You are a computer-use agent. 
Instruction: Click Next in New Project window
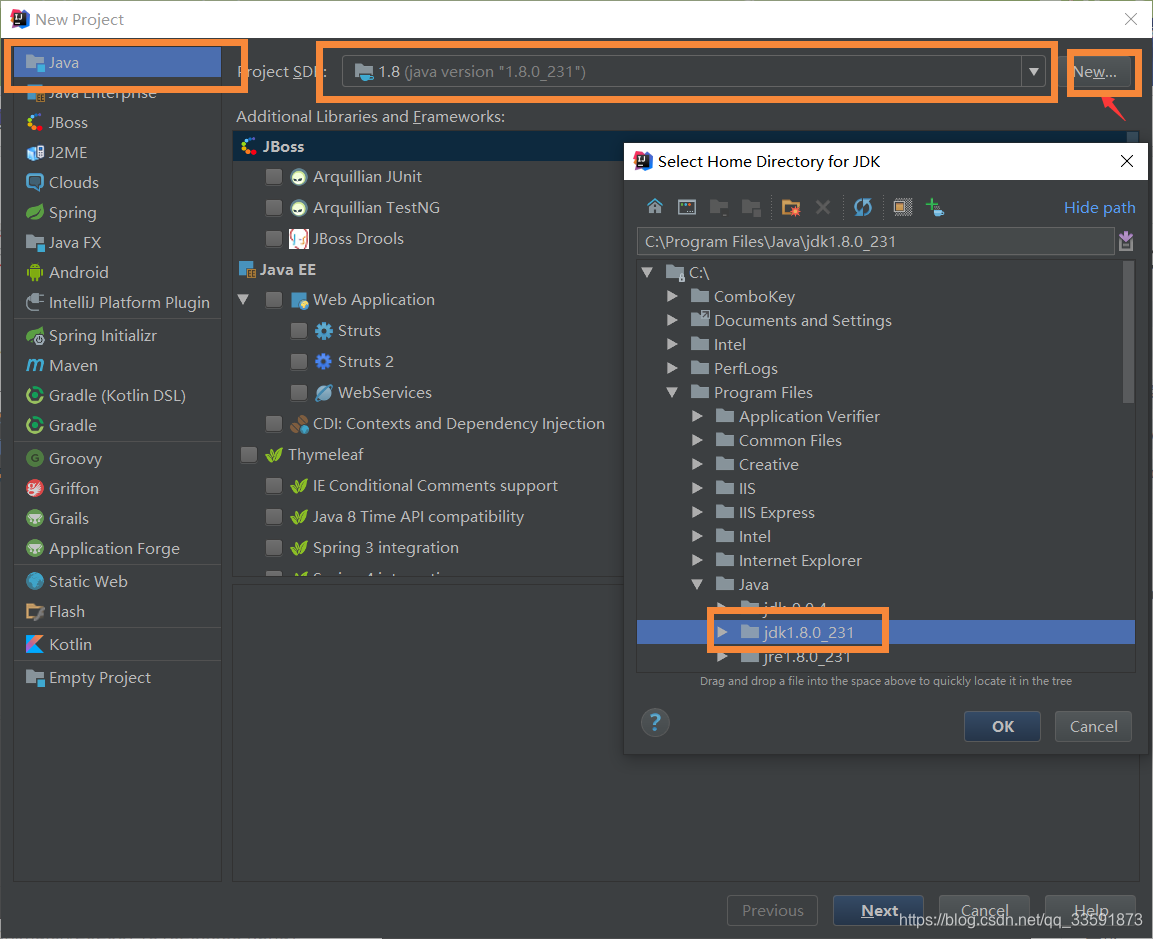pos(878,910)
